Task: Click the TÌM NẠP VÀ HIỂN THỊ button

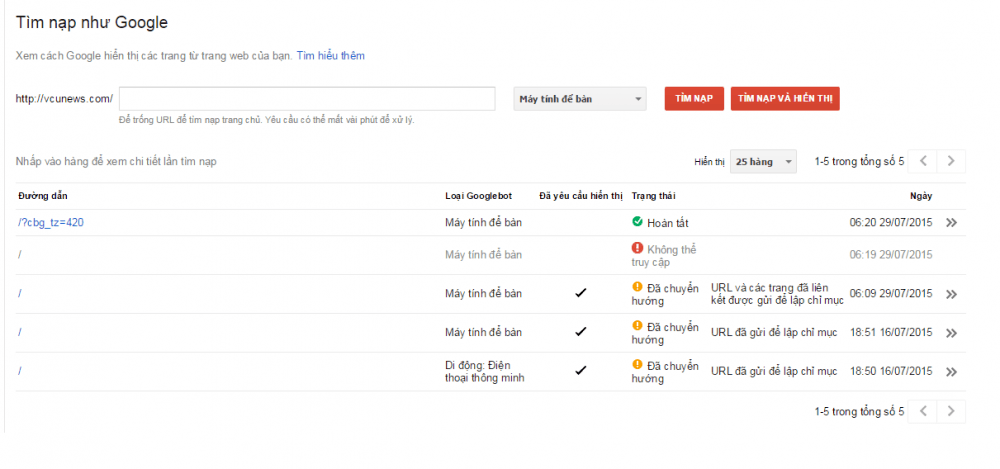Action: pyautogui.click(x=785, y=99)
